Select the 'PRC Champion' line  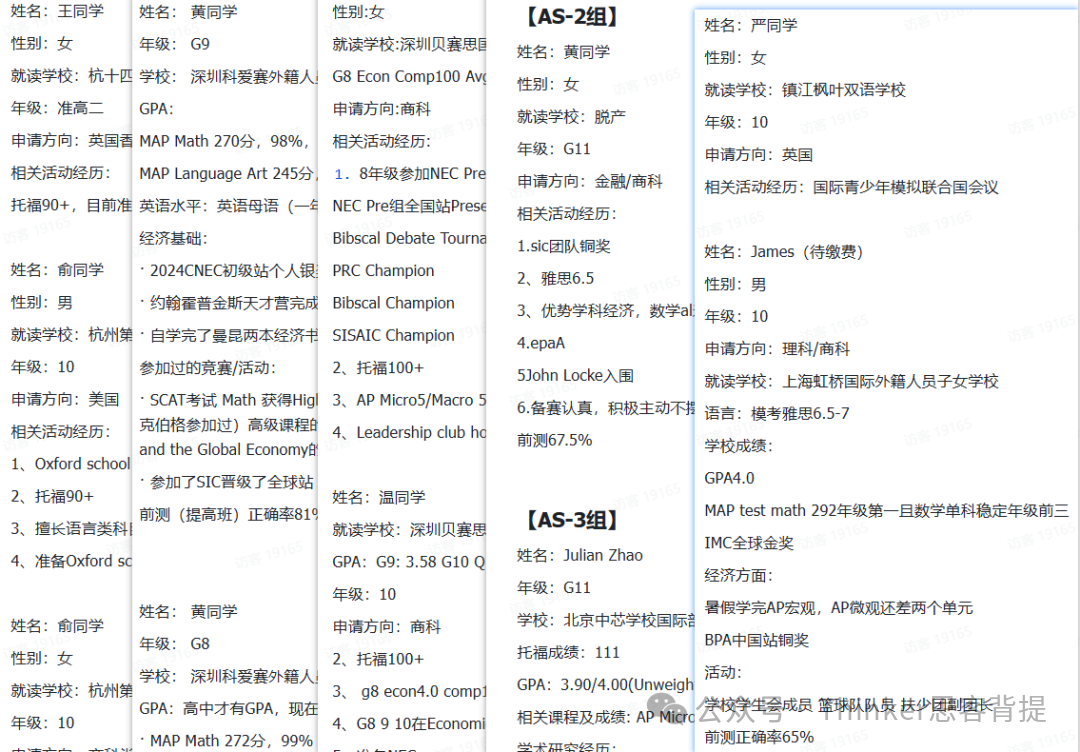tap(383, 271)
